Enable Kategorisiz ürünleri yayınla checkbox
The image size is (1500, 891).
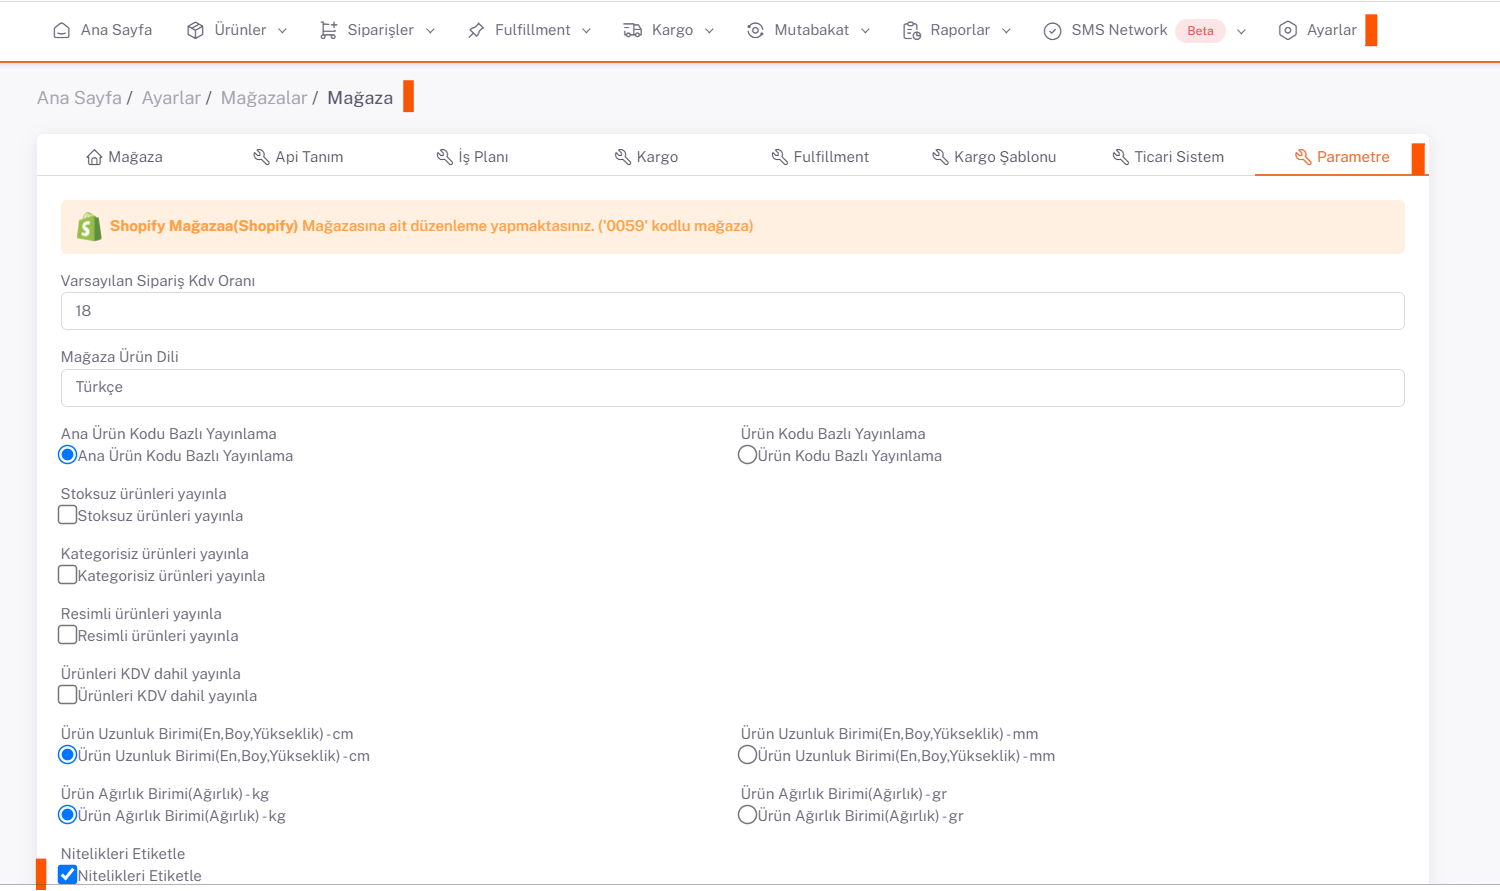[68, 575]
